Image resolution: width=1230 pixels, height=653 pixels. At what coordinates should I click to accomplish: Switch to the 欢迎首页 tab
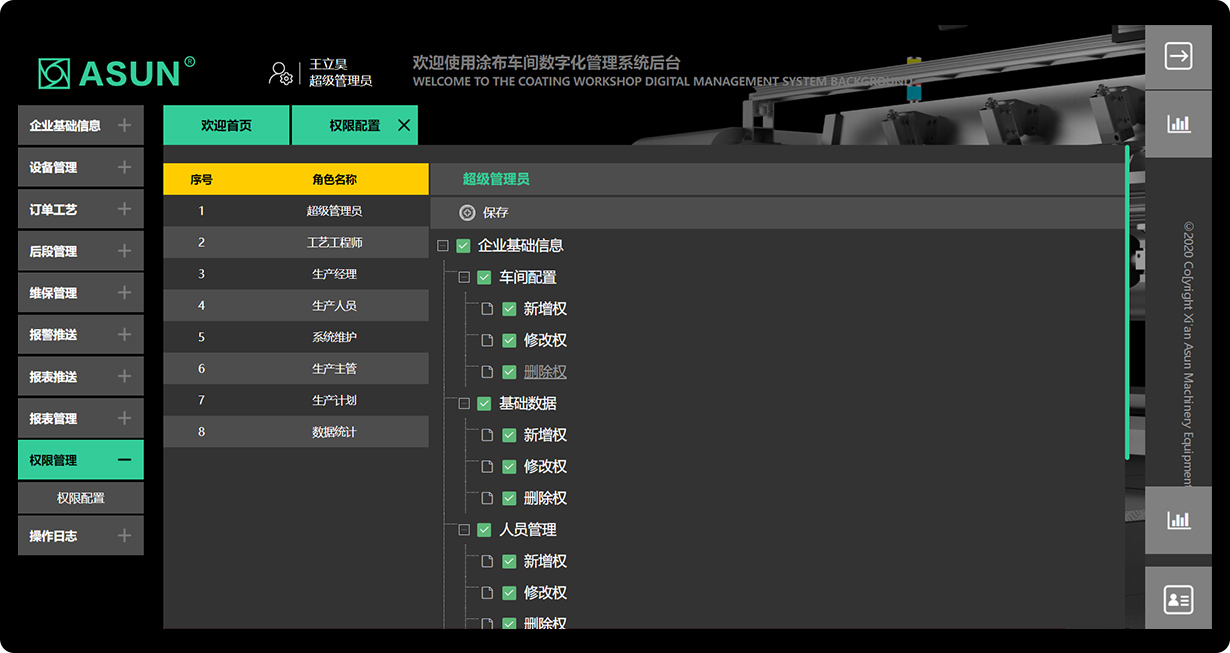[x=226, y=126]
